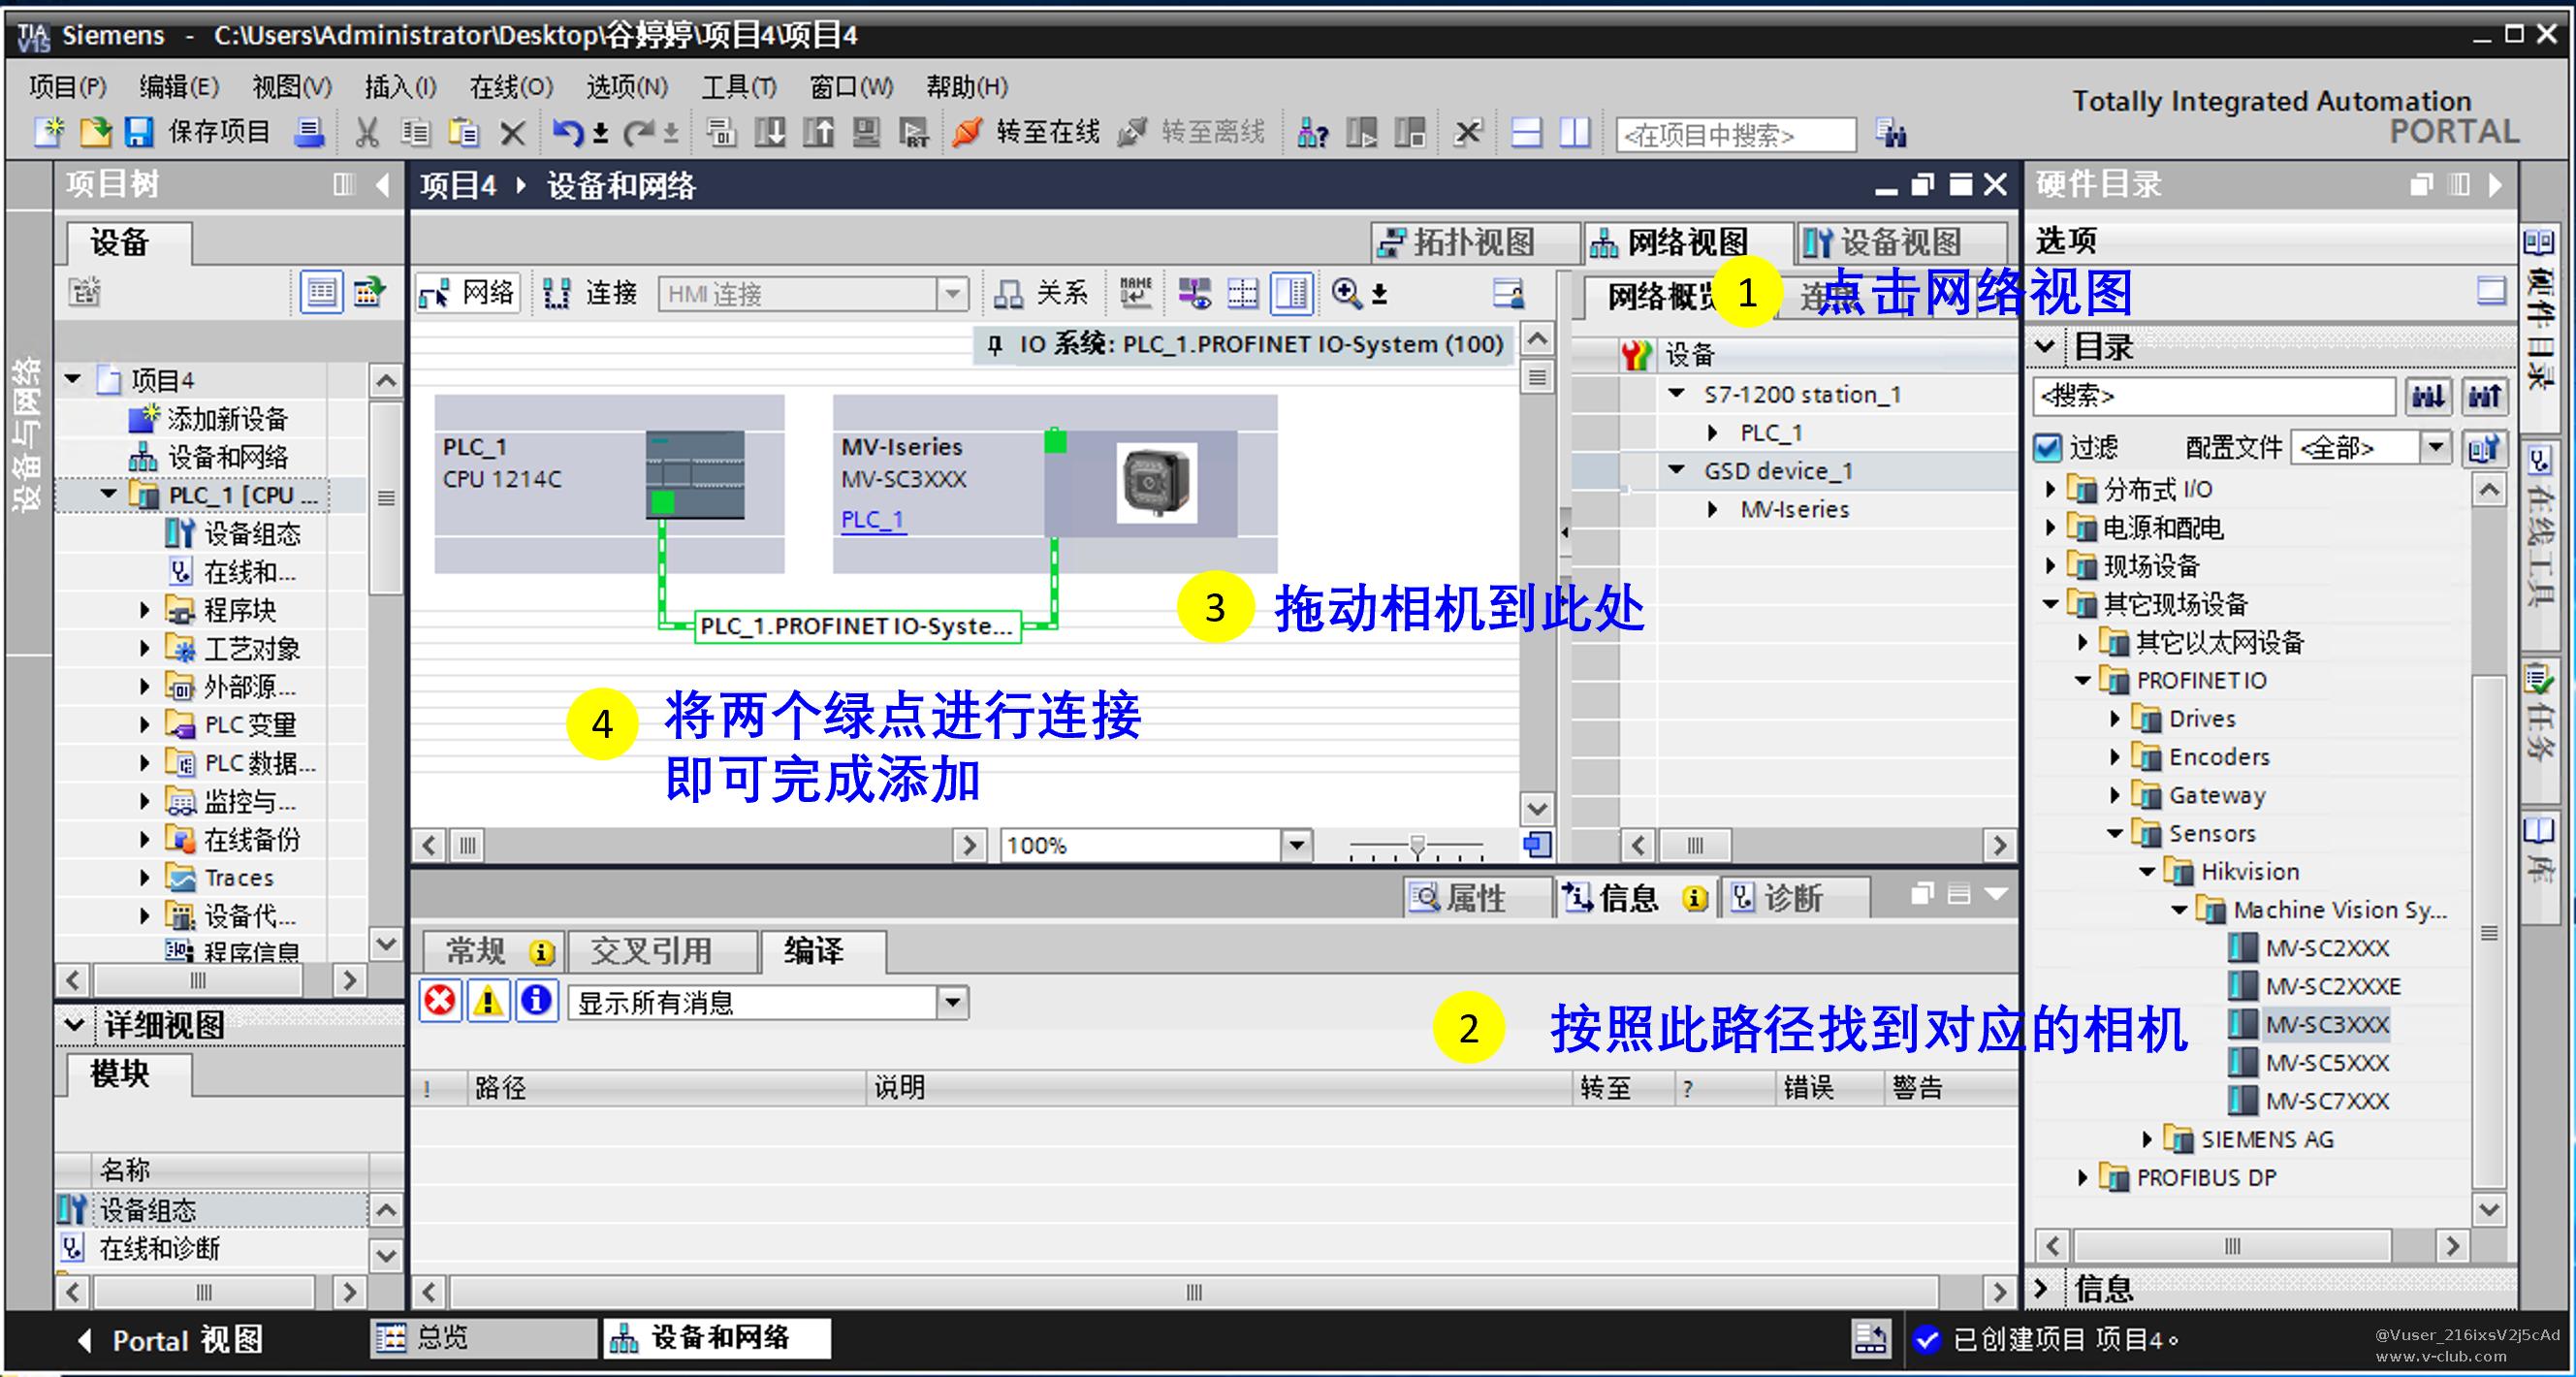Expand the SIEMENS AG catalog folder
This screenshot has width=2576, height=1377.
2147,1139
